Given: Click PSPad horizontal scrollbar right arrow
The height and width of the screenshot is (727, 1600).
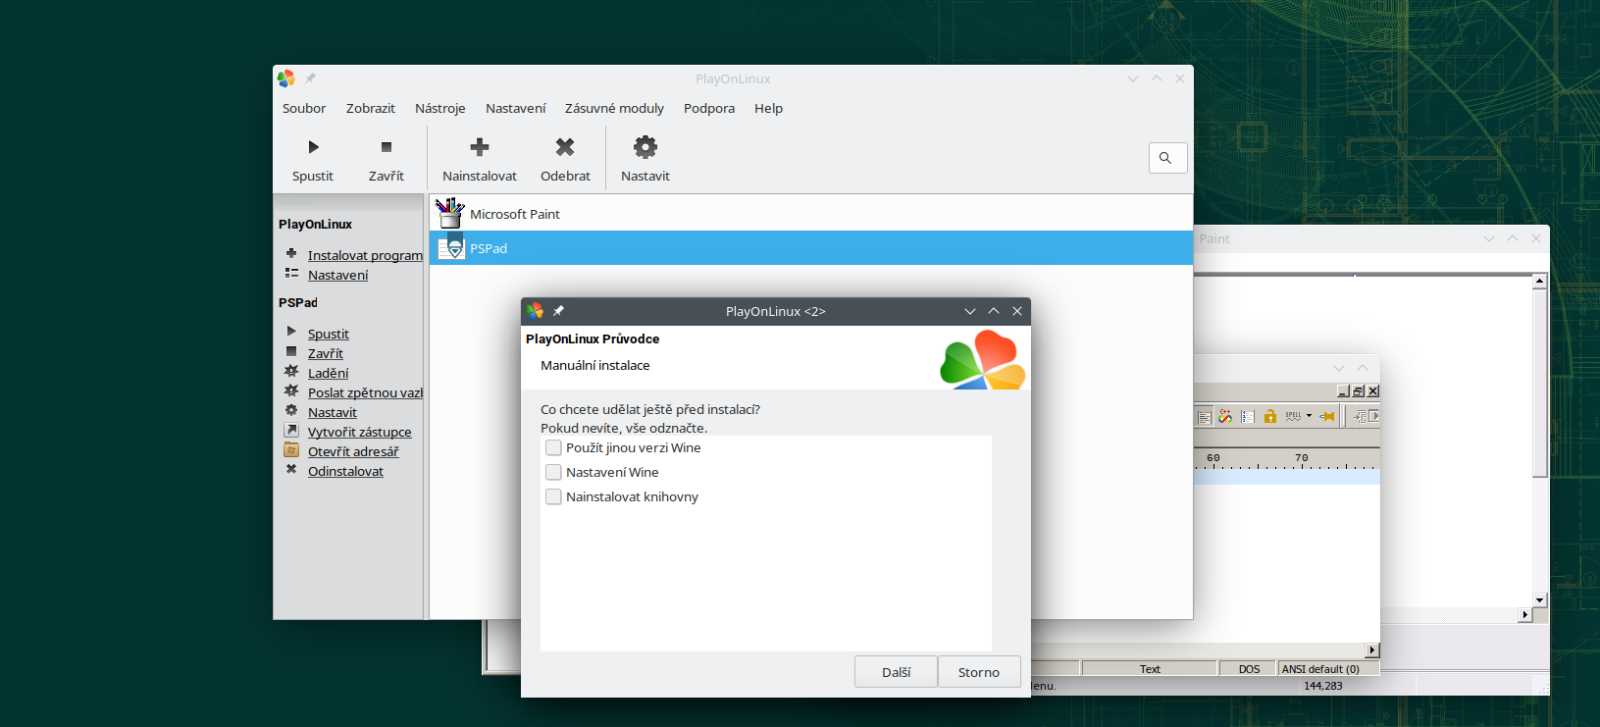Looking at the screenshot, I should pyautogui.click(x=1372, y=650).
